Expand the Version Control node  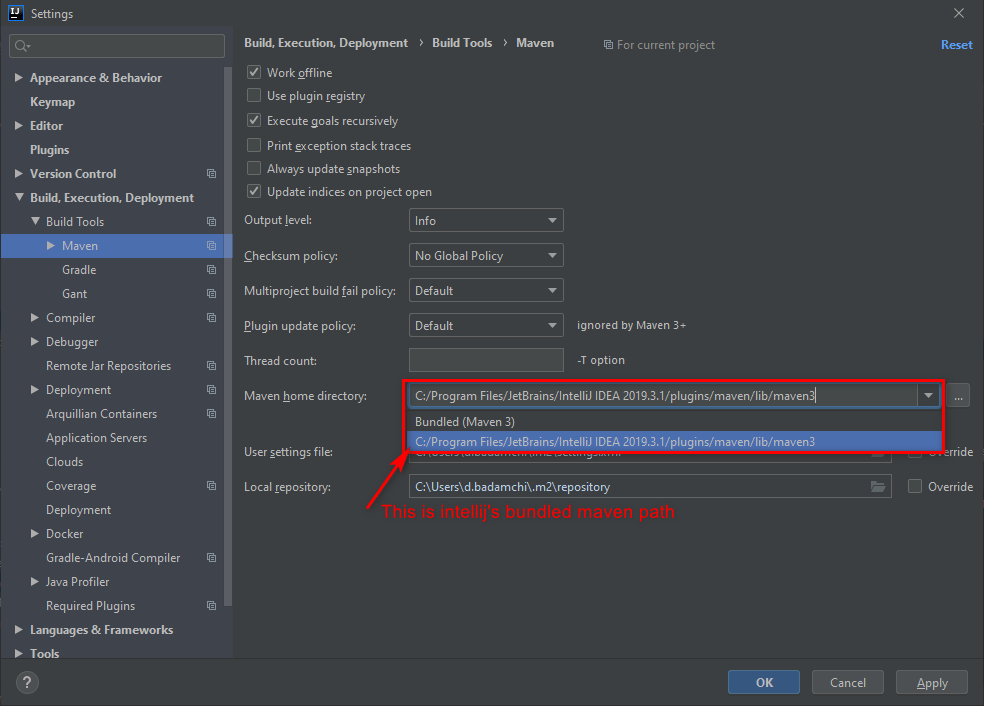click(19, 173)
